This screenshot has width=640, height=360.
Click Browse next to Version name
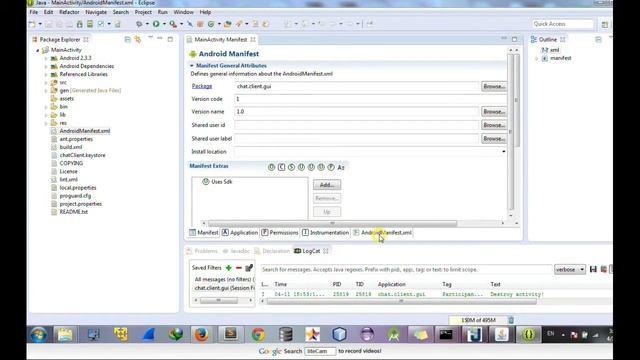point(494,111)
